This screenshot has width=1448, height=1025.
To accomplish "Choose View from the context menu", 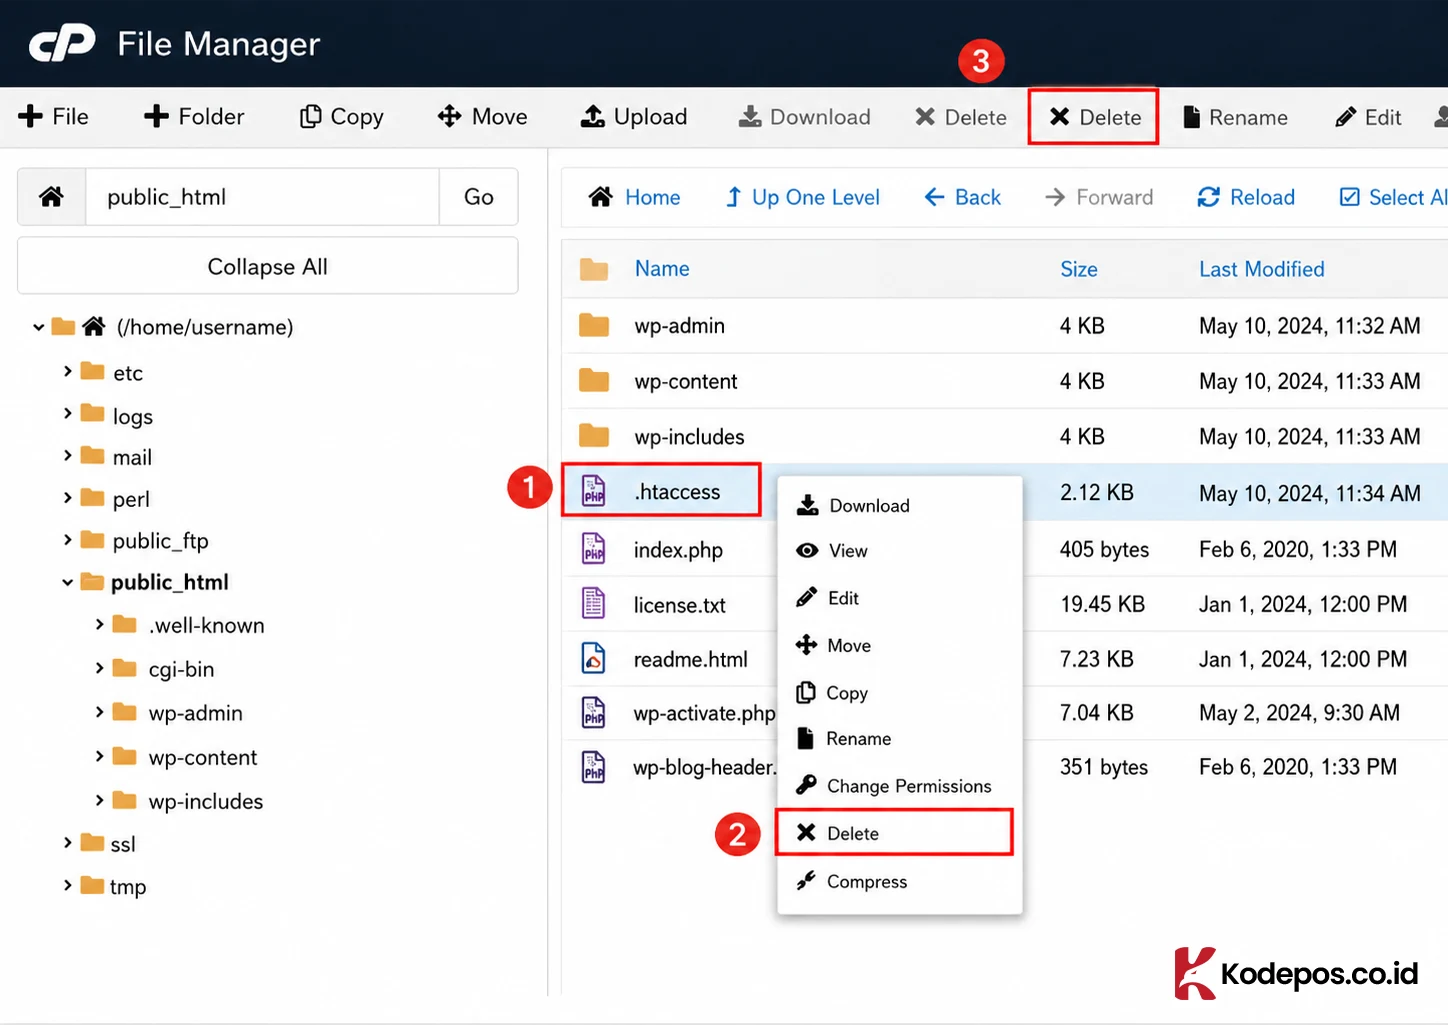I will click(900, 551).
